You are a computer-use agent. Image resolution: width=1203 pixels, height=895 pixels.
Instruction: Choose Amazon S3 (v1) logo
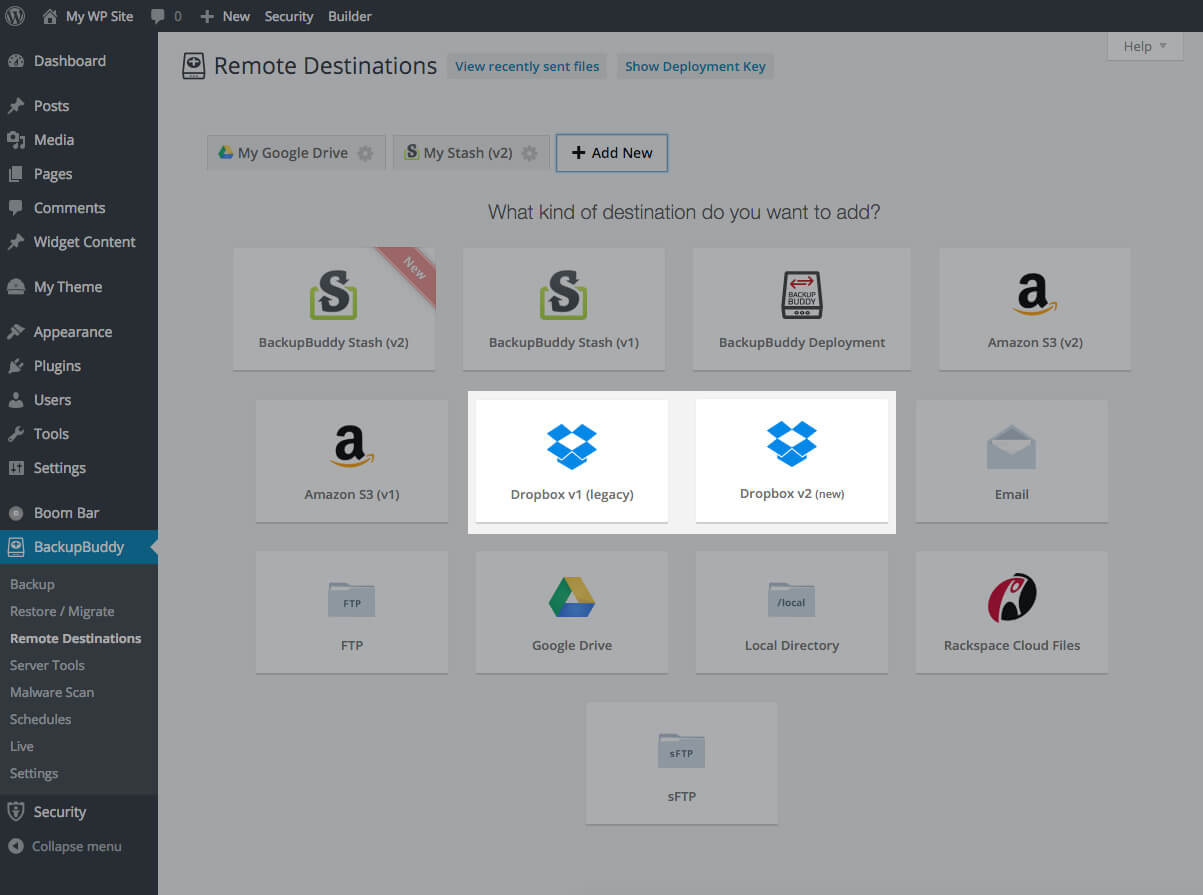(x=351, y=446)
